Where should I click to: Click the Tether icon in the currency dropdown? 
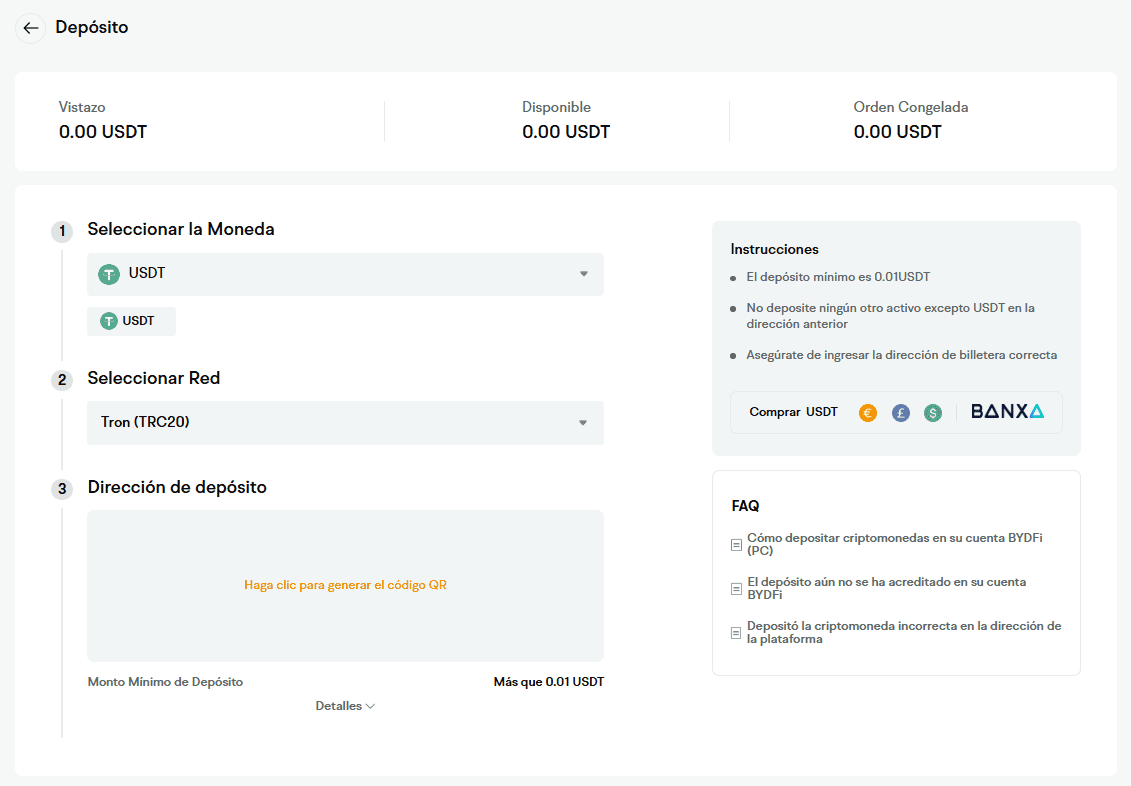point(109,274)
